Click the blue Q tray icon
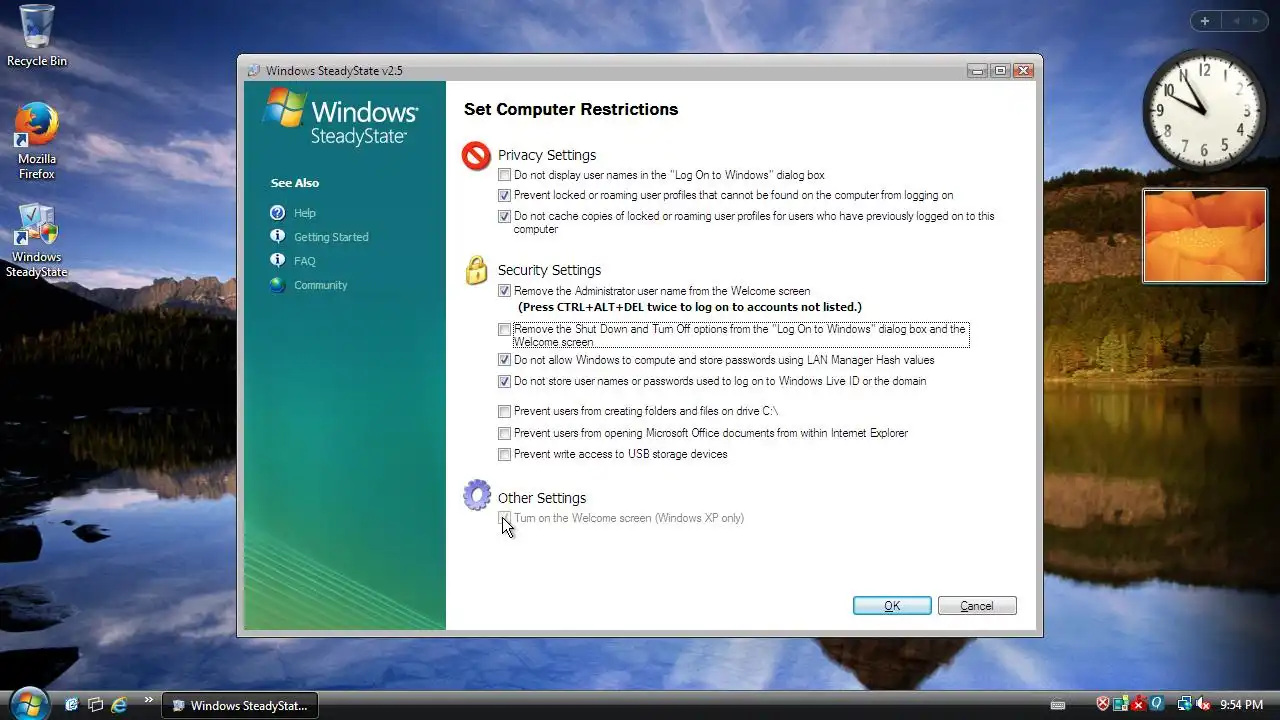 (1156, 705)
